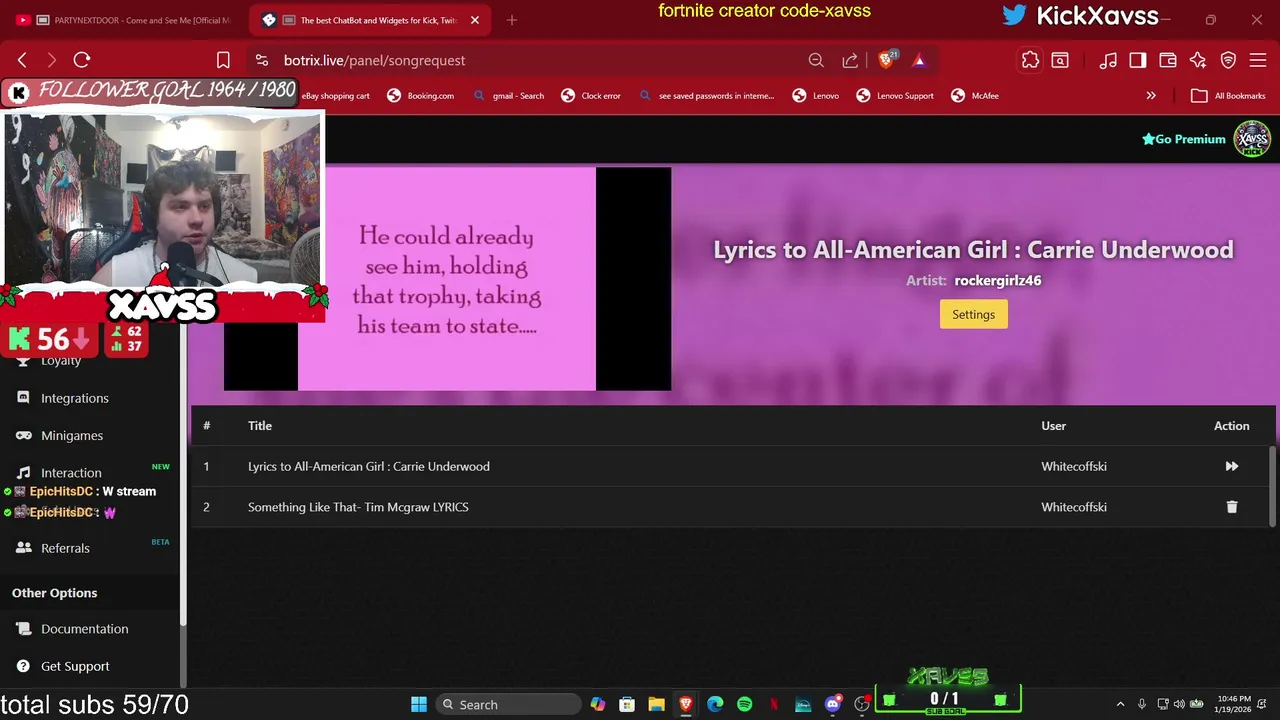Open Microsoft Edge from the taskbar

point(715,704)
